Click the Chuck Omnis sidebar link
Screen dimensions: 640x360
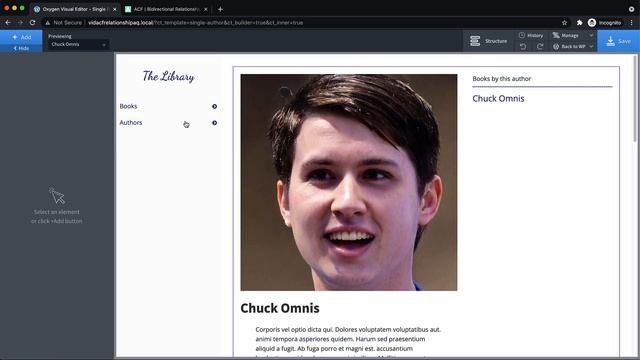pos(498,98)
